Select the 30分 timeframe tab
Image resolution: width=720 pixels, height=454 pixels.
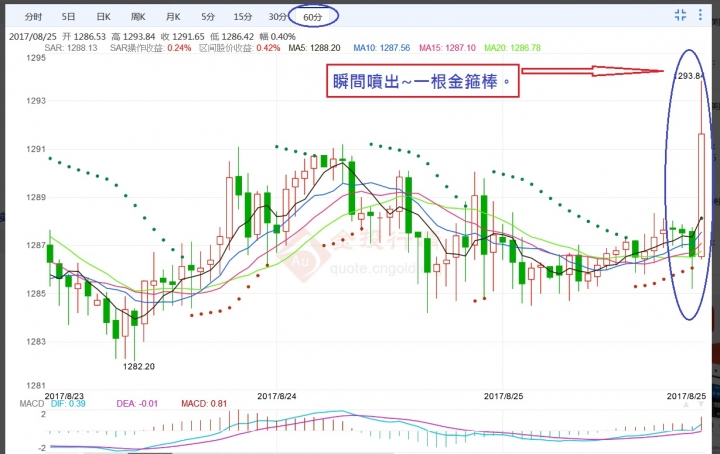point(278,17)
